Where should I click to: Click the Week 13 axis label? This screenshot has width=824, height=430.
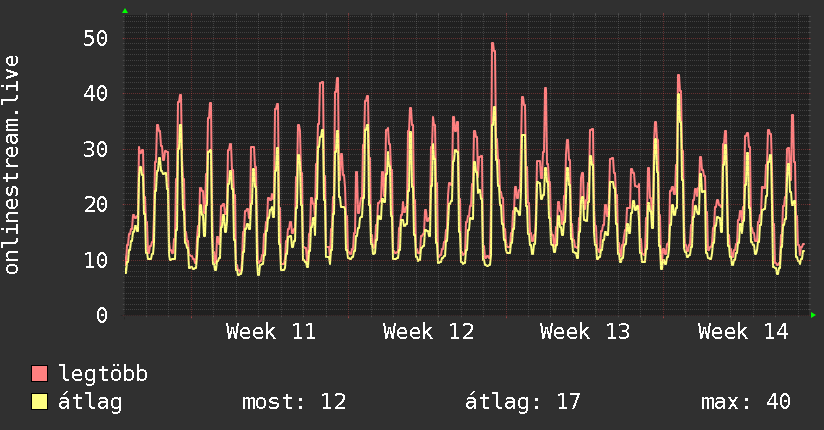pos(585,332)
